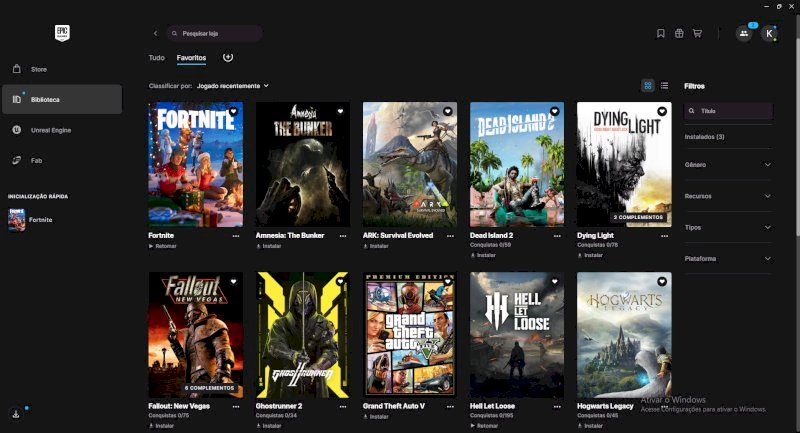
Task: Open the Grand Theft Auto V cover thumbnail
Action: tap(410, 335)
